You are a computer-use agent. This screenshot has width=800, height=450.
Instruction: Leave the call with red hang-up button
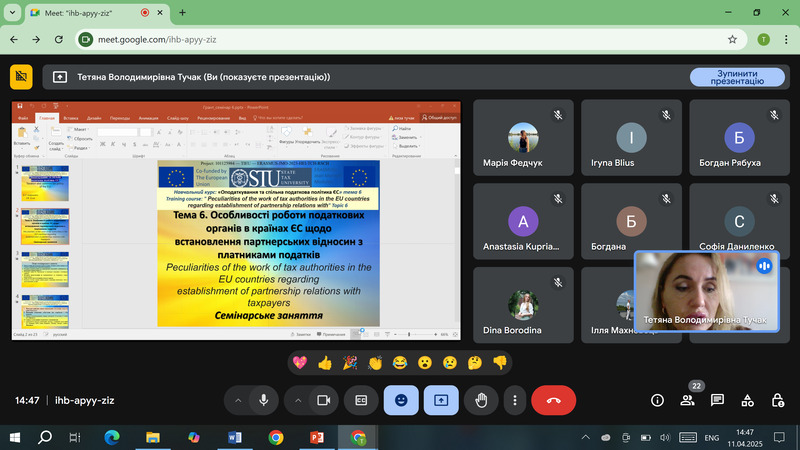coord(554,401)
